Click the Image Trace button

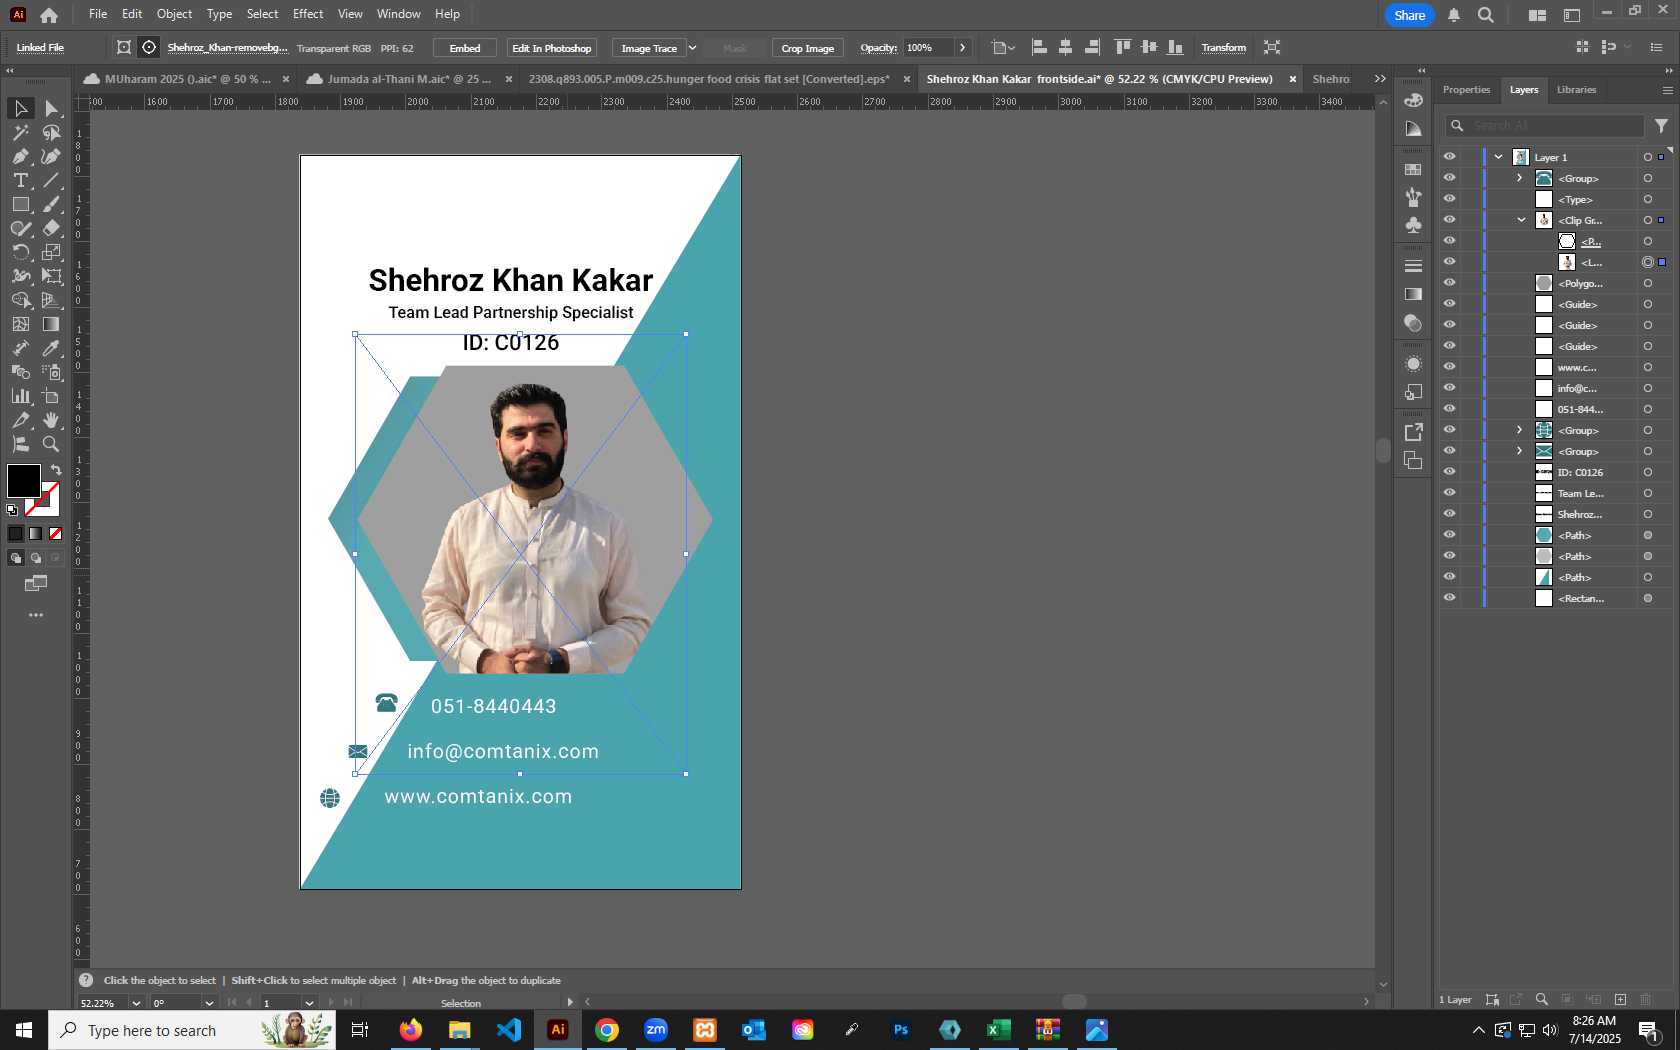point(649,48)
